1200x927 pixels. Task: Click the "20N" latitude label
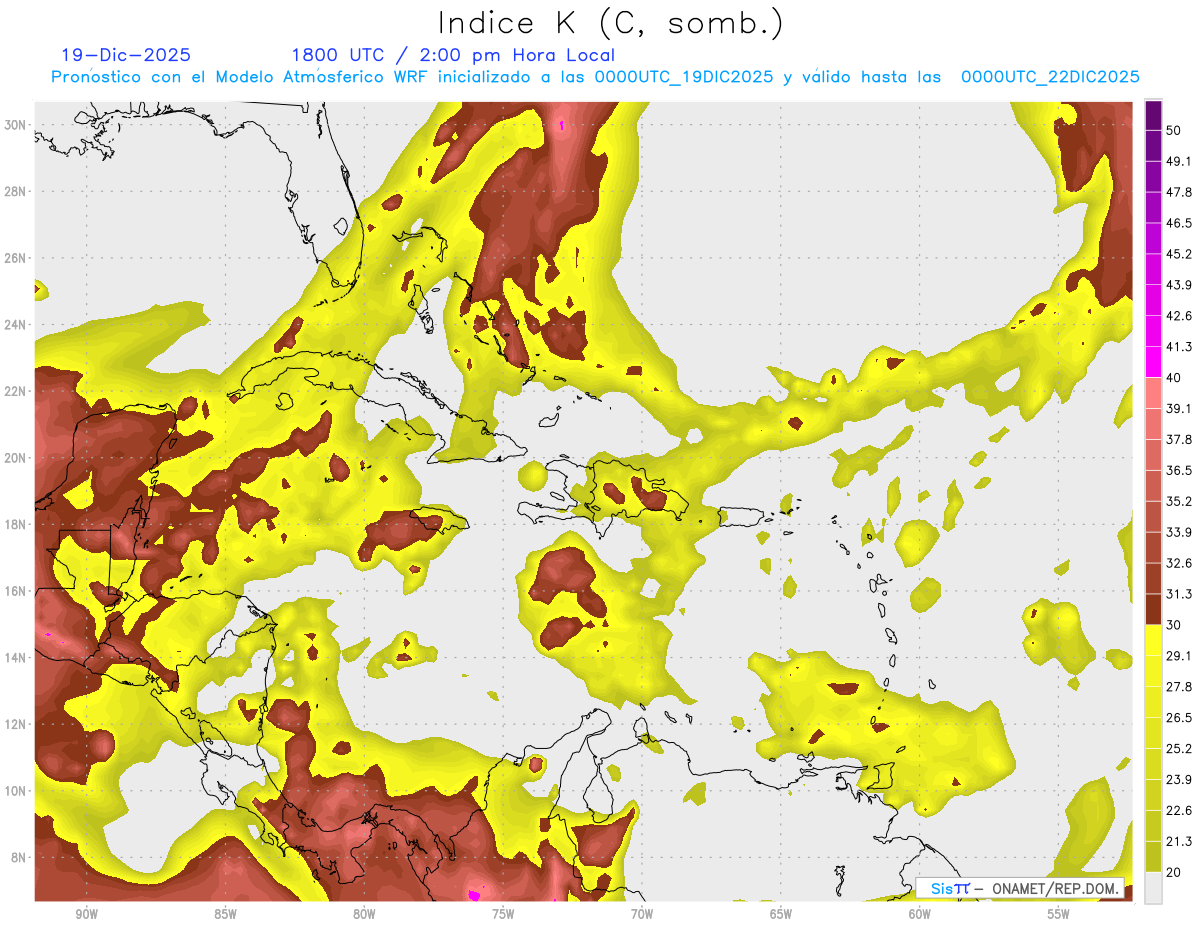coord(15,458)
